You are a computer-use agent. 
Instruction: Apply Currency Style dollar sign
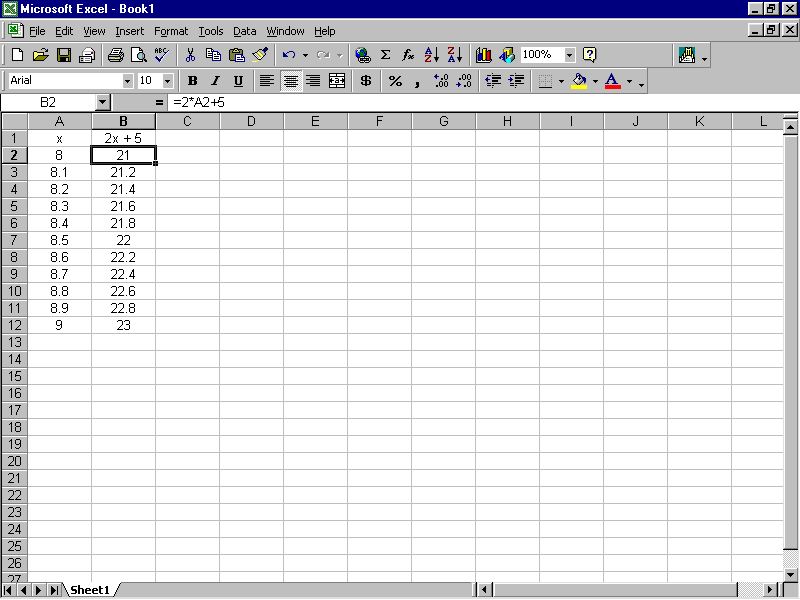click(x=366, y=81)
